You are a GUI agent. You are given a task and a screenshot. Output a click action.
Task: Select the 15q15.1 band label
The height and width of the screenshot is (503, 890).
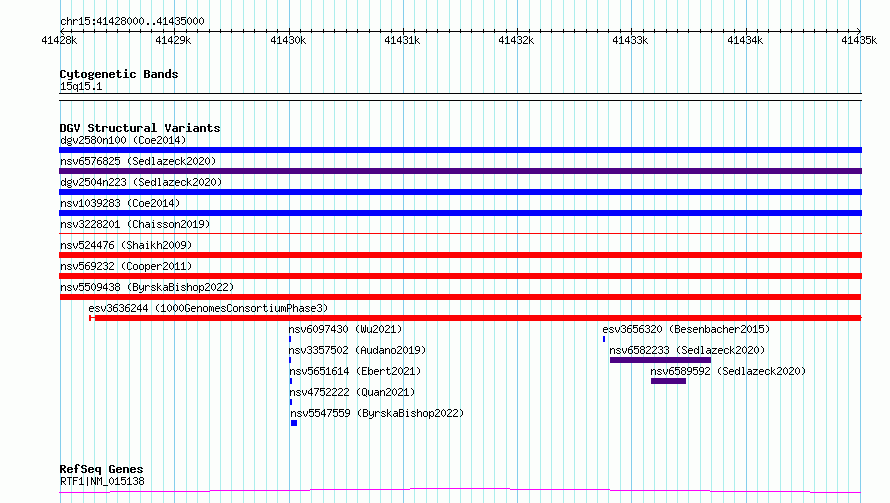81,86
